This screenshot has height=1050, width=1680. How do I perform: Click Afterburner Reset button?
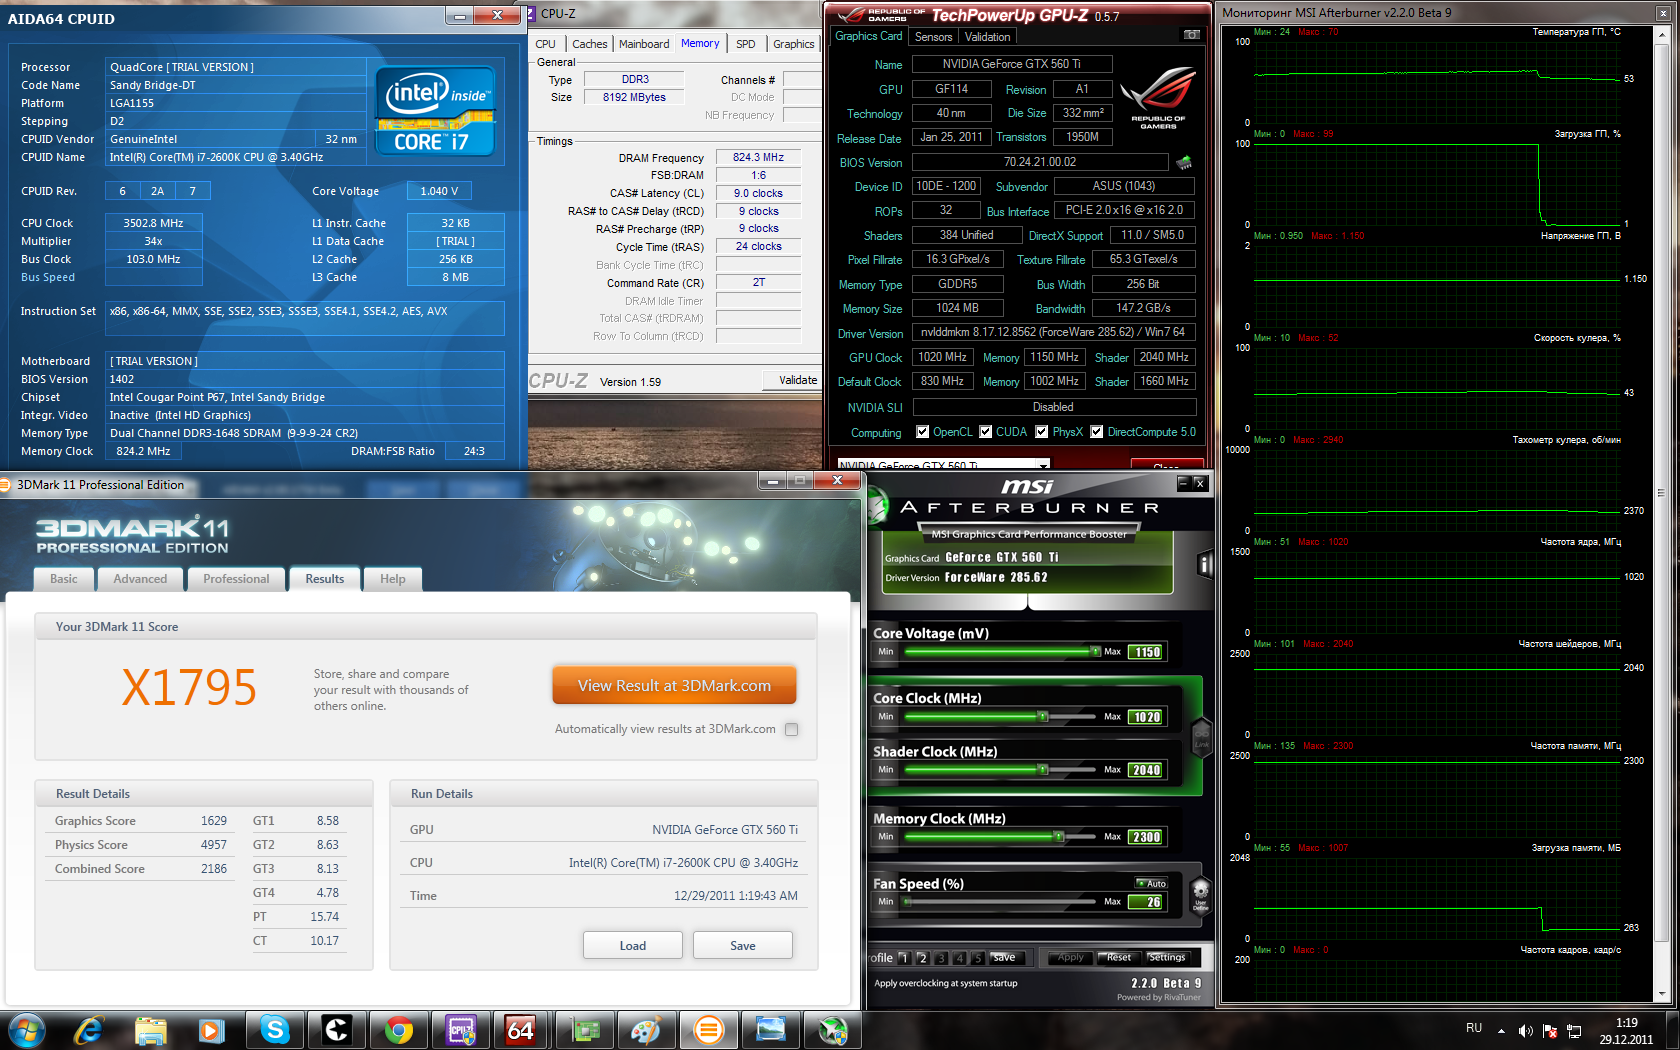click(1119, 957)
